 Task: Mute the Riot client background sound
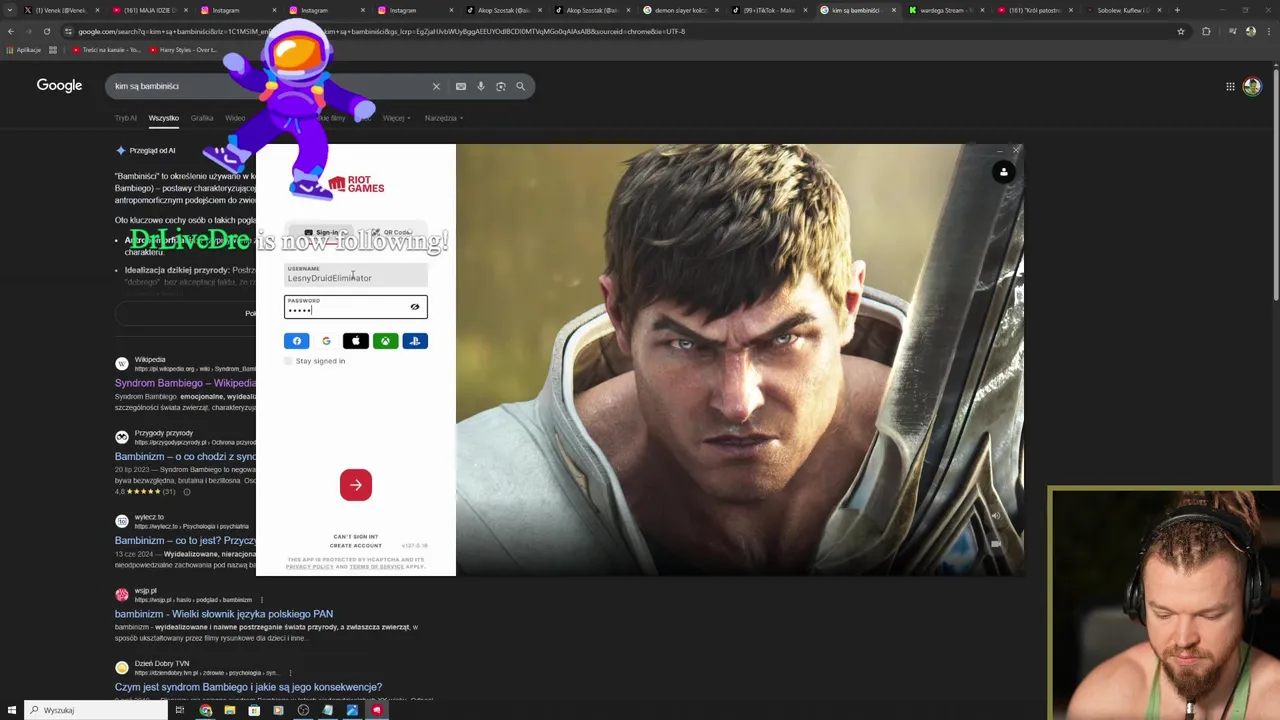(996, 516)
